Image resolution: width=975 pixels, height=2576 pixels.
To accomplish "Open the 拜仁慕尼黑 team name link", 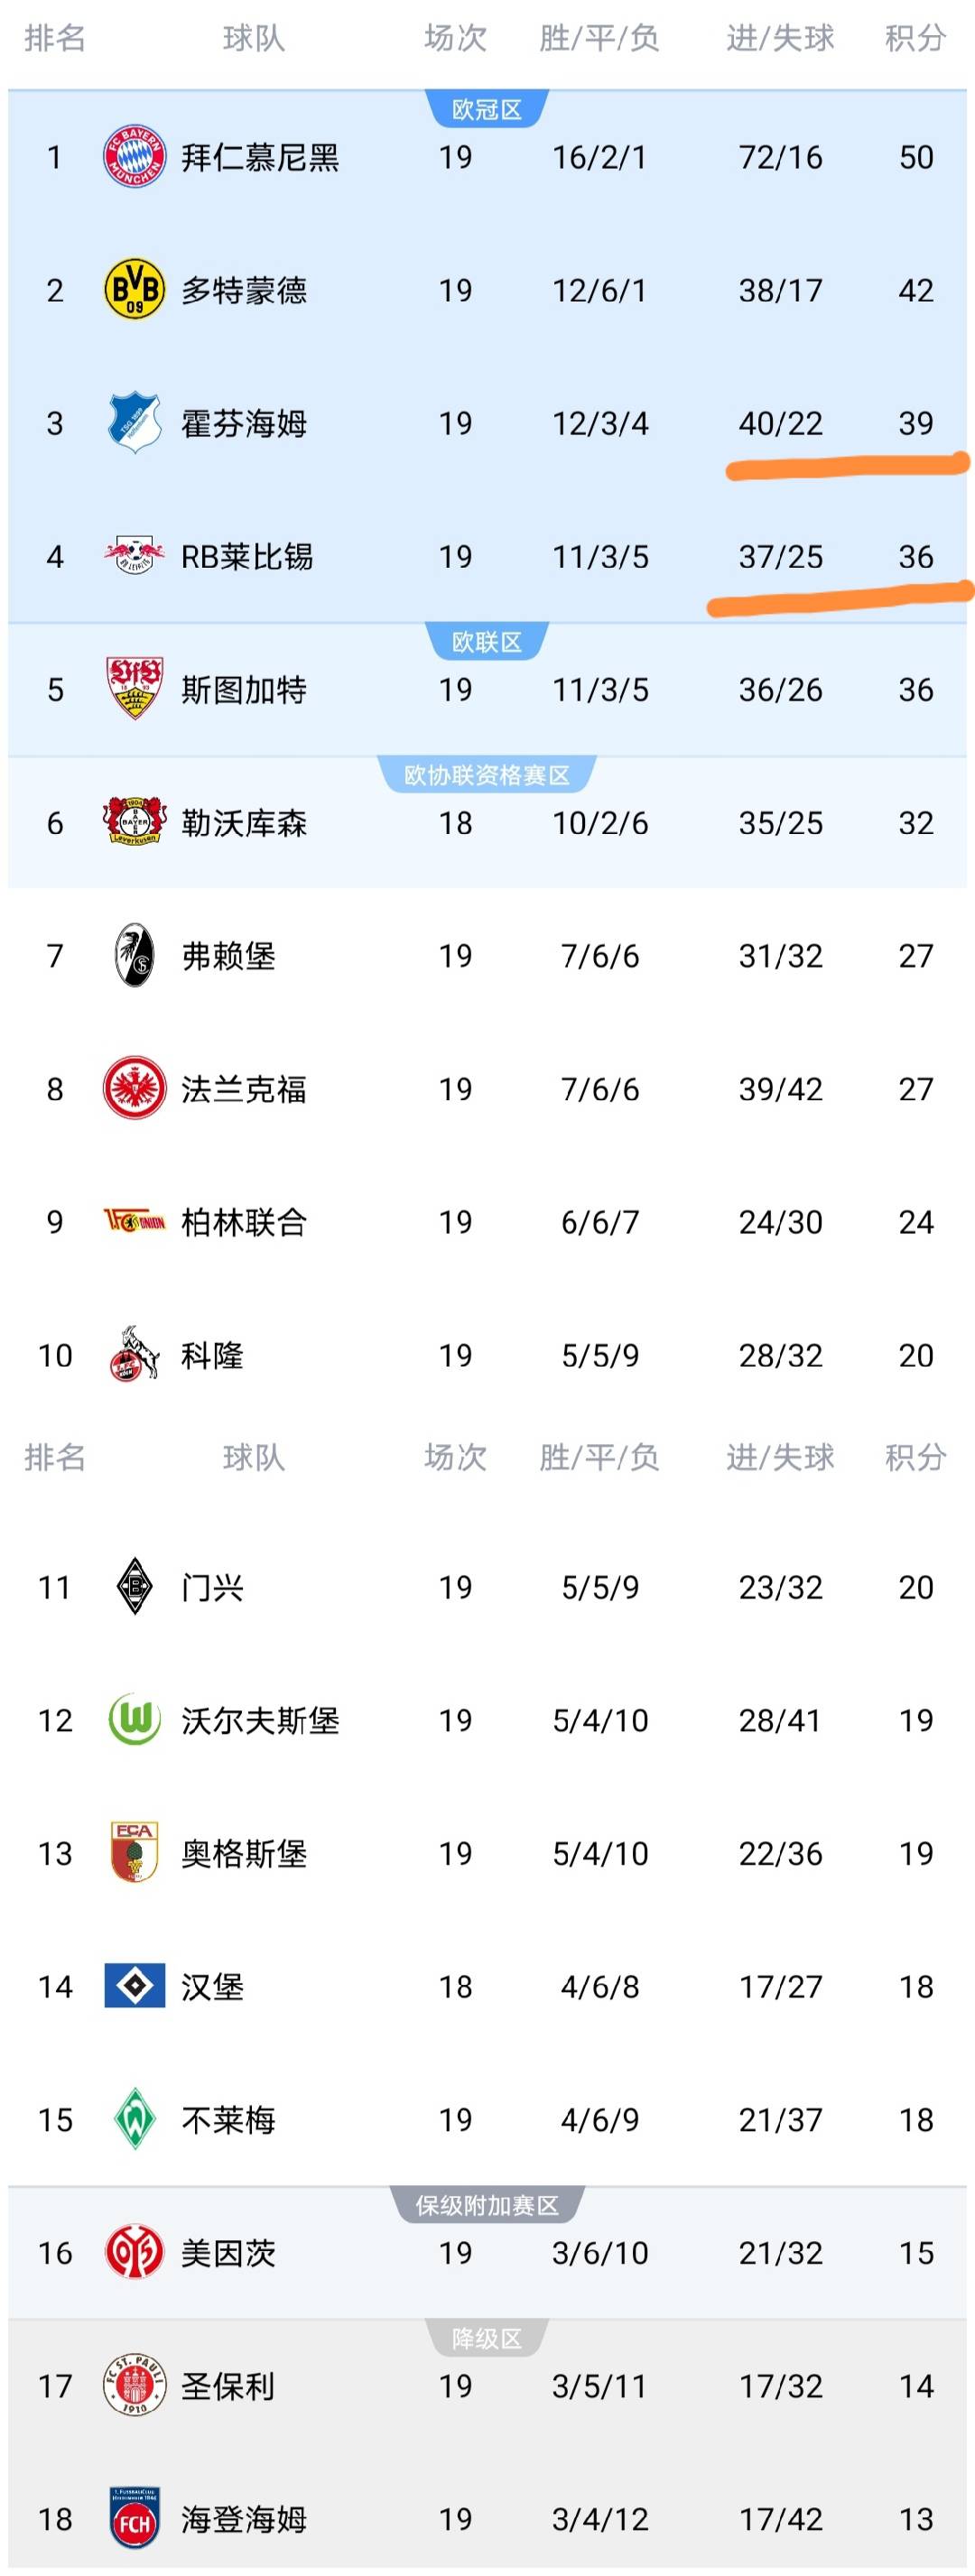I will point(260,158).
